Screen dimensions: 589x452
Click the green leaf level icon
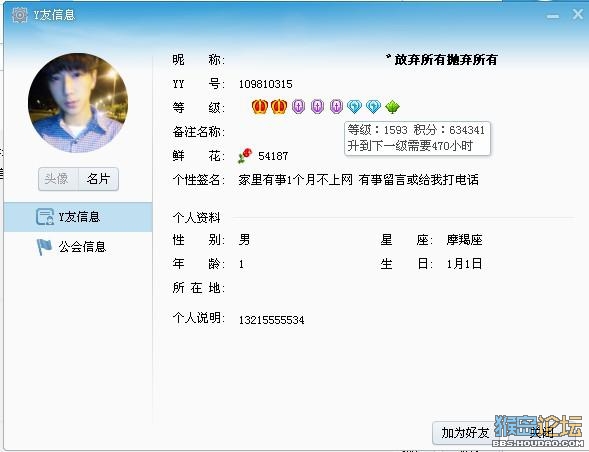[x=392, y=107]
